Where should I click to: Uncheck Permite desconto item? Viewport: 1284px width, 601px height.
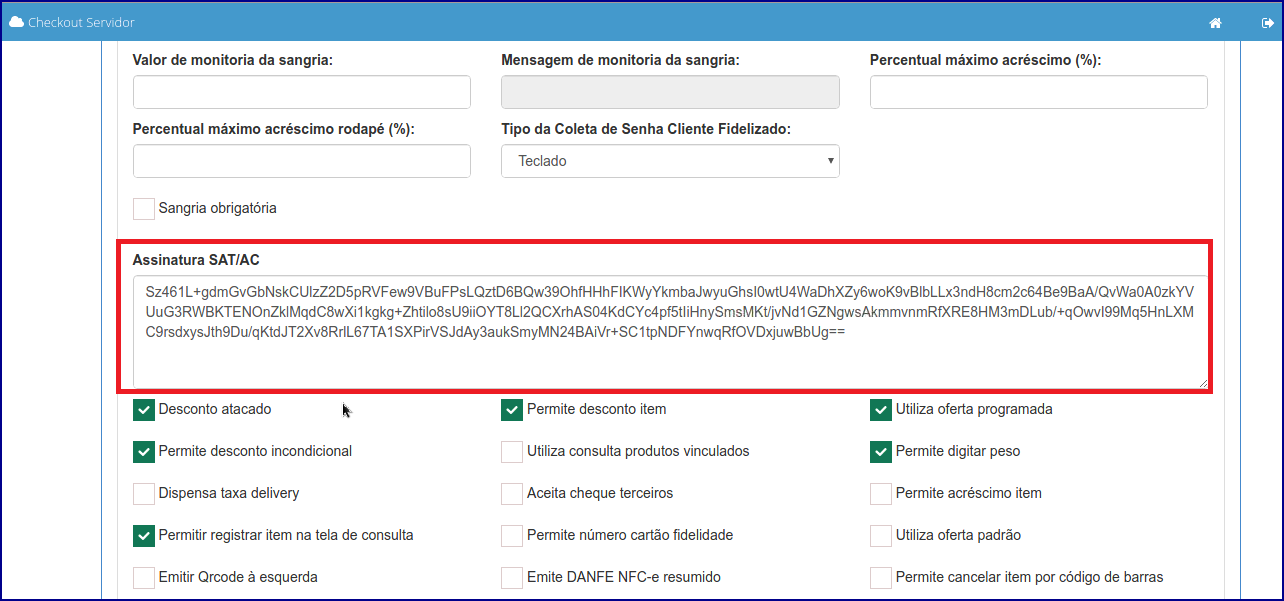(x=512, y=409)
